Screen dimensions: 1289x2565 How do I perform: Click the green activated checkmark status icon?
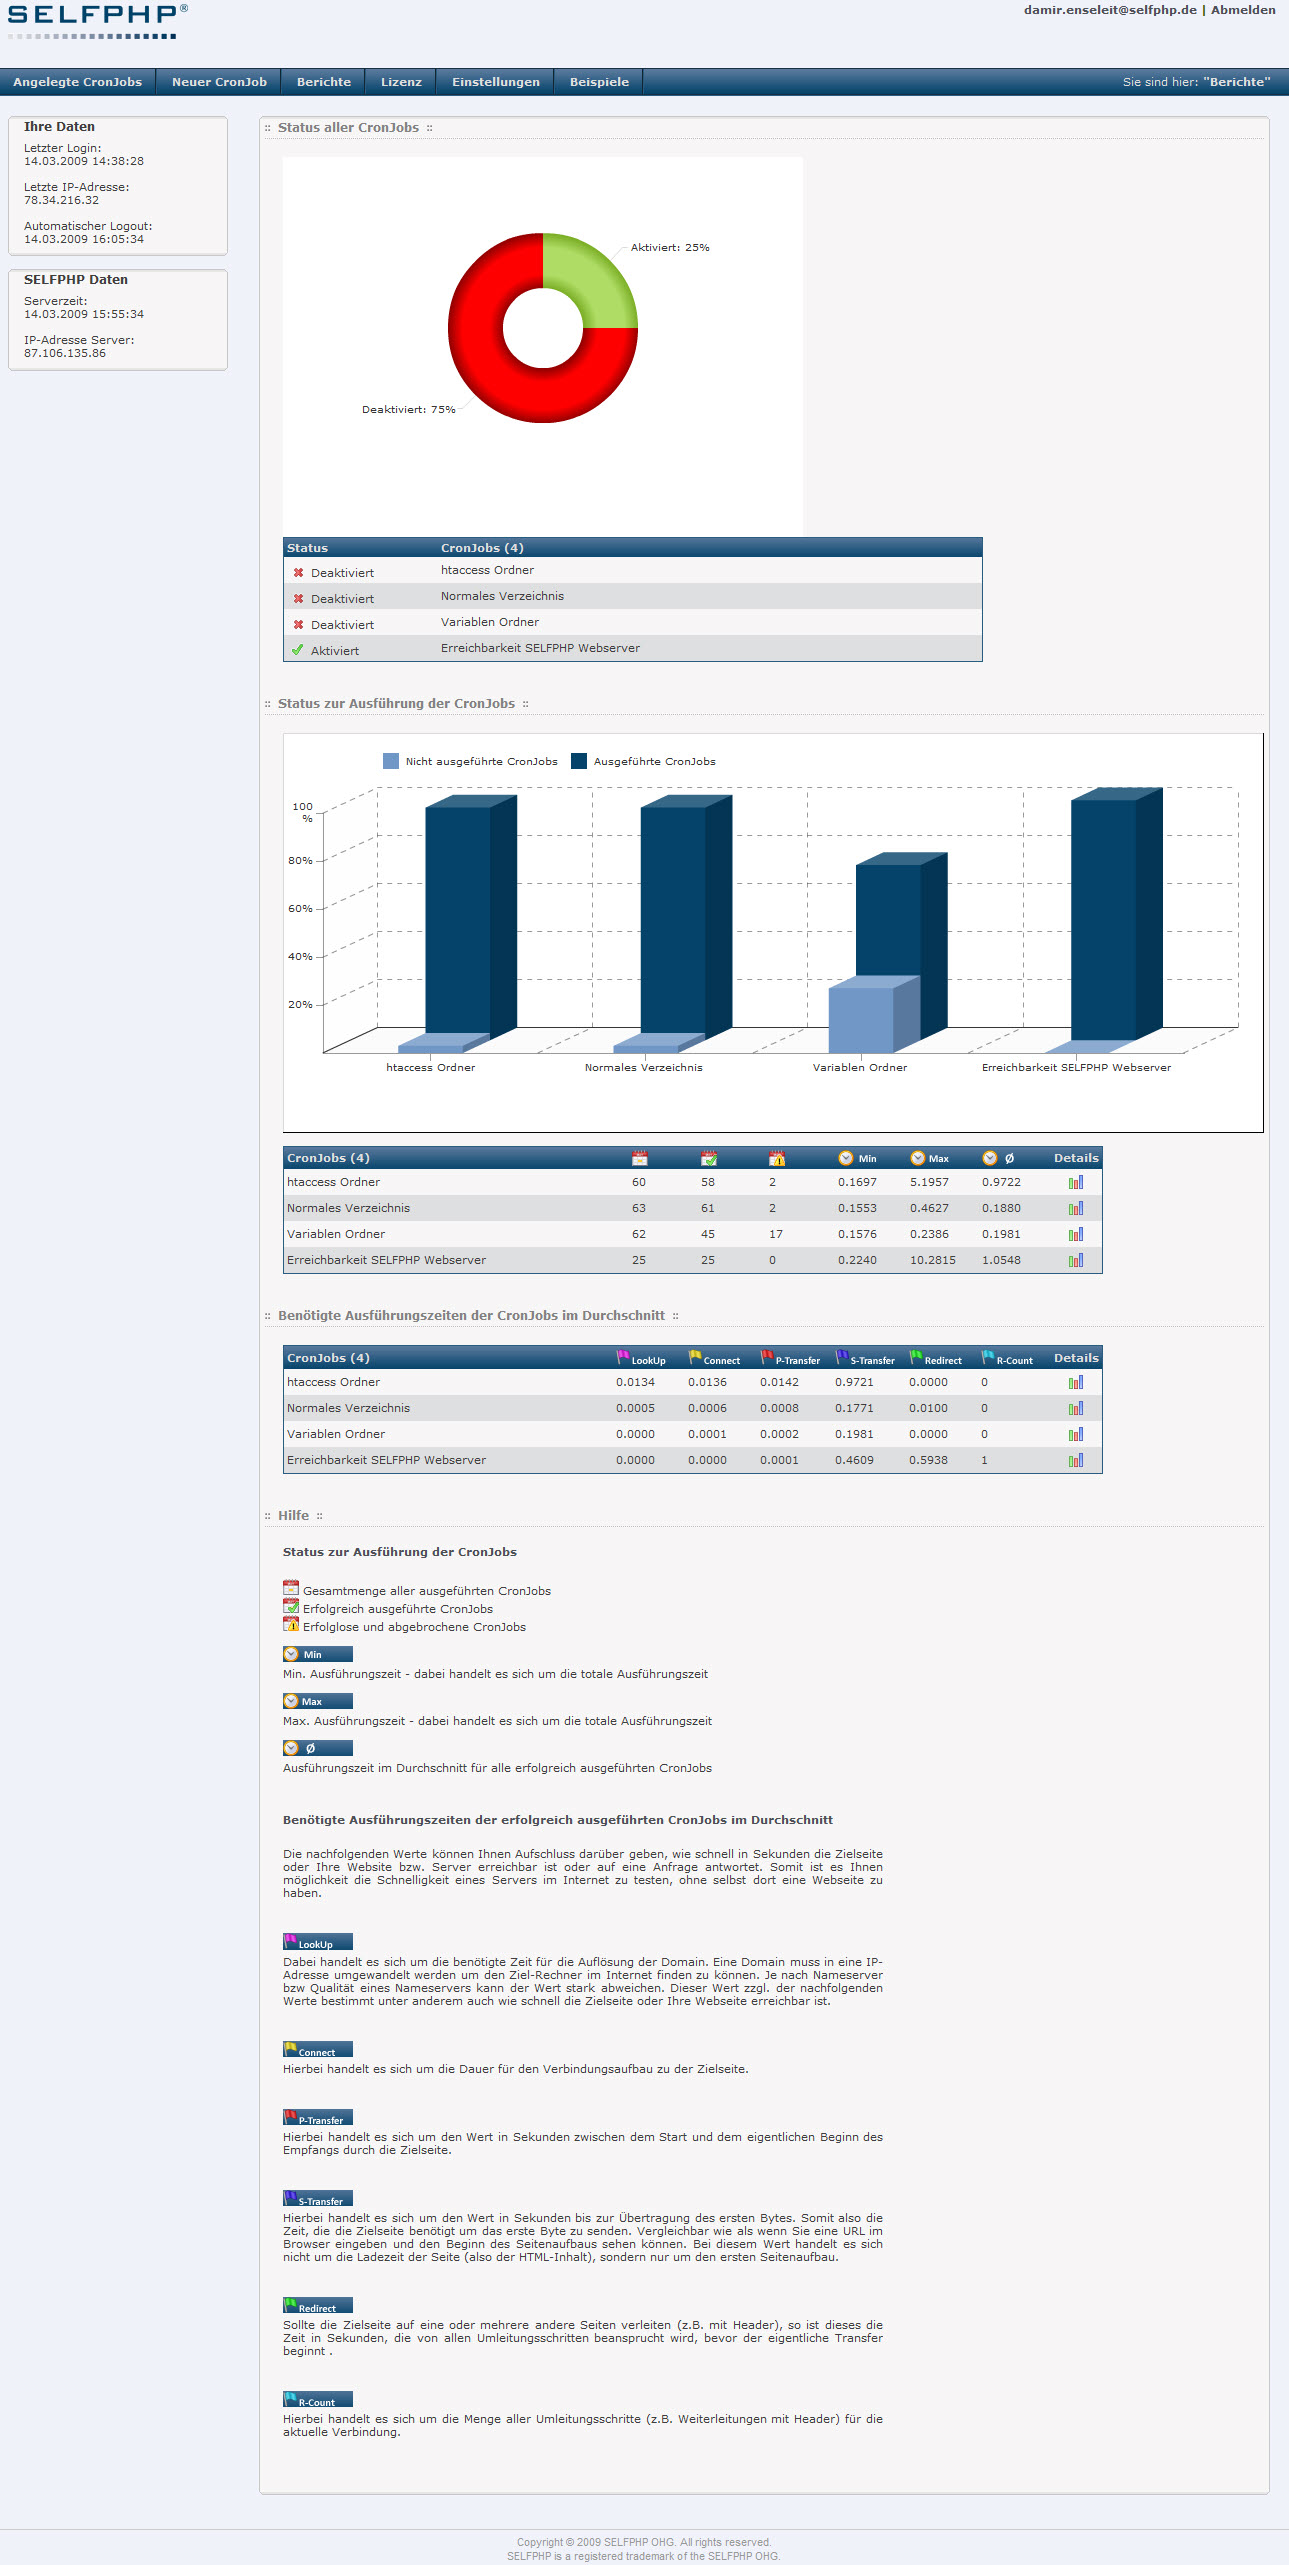point(298,650)
